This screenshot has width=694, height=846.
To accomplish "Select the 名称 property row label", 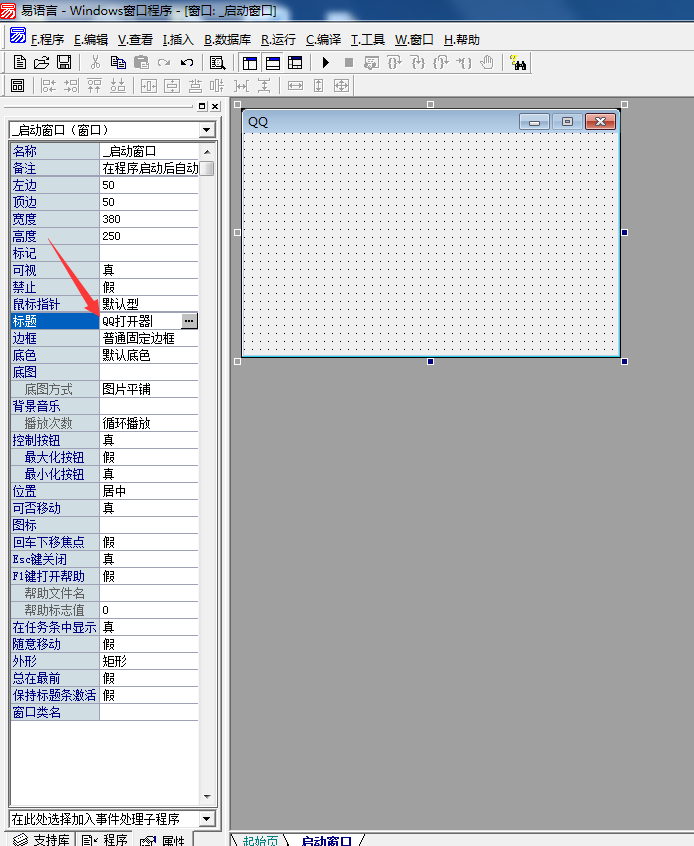I will (x=55, y=151).
